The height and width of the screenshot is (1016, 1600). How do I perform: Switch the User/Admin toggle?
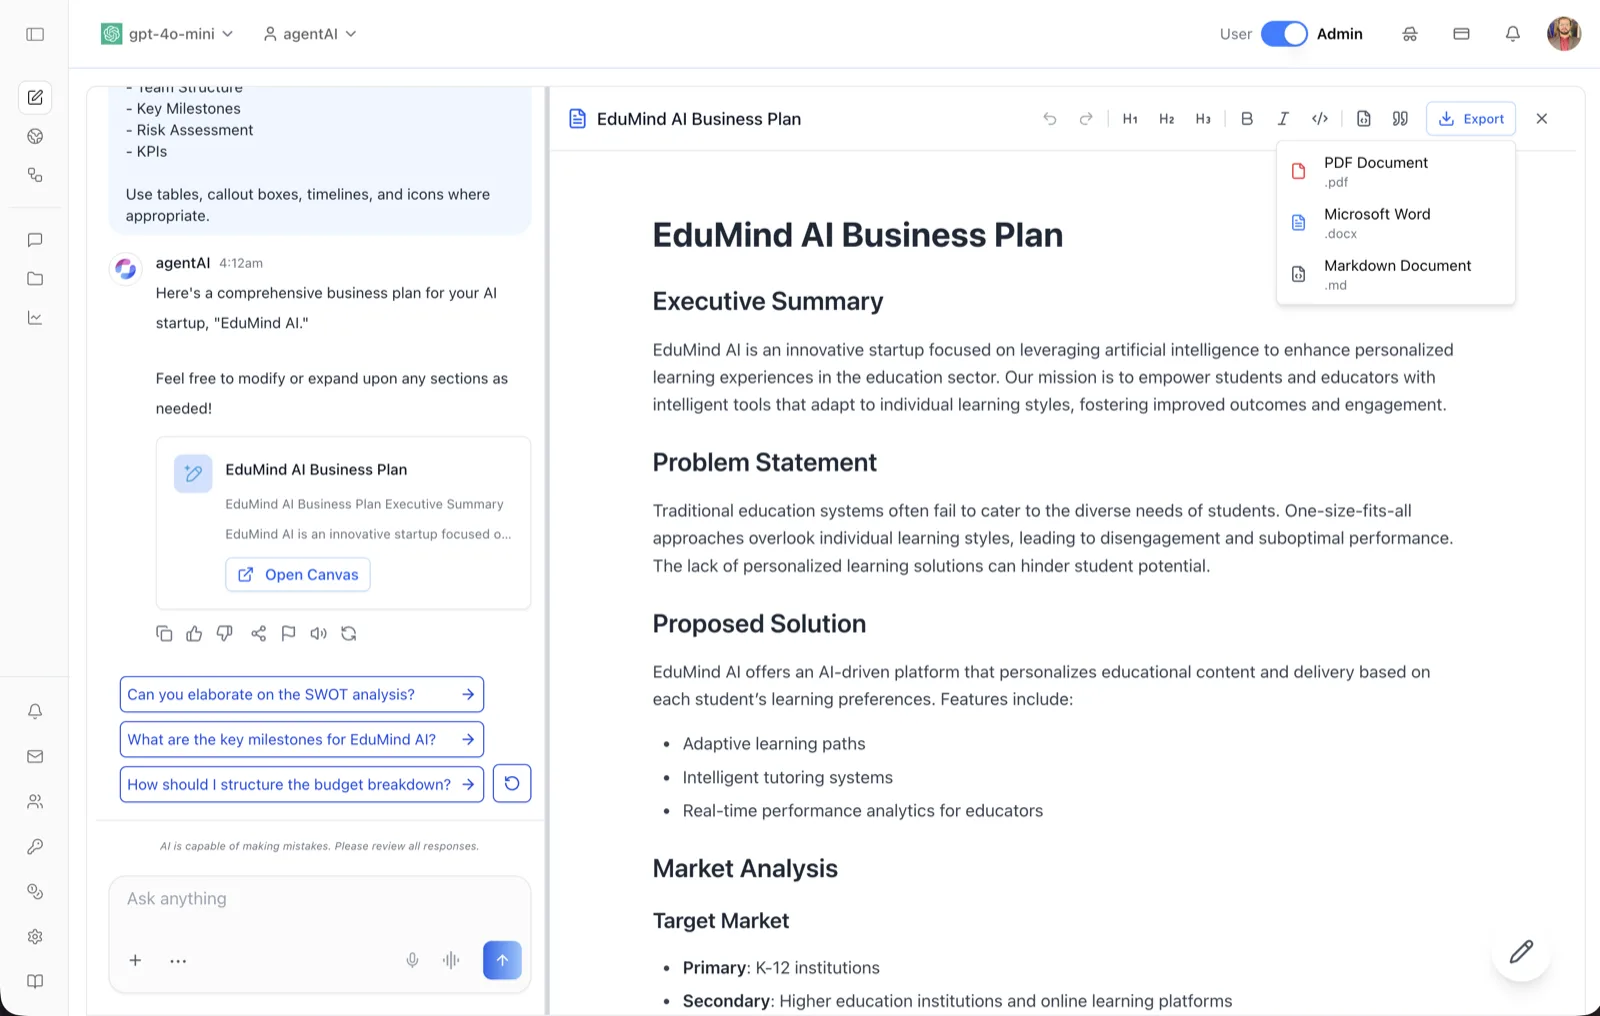pos(1284,34)
